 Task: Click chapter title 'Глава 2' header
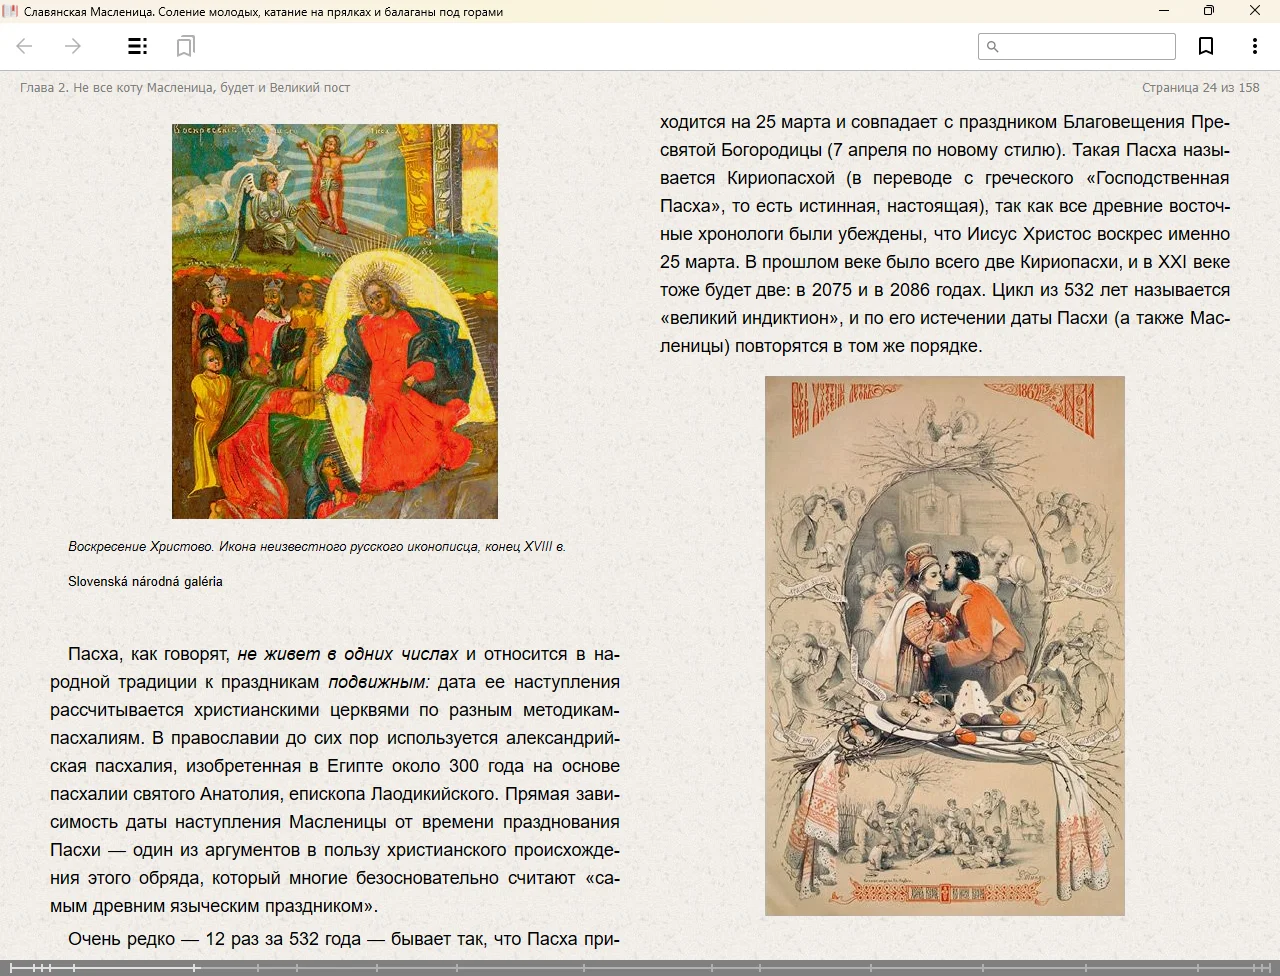(x=185, y=88)
